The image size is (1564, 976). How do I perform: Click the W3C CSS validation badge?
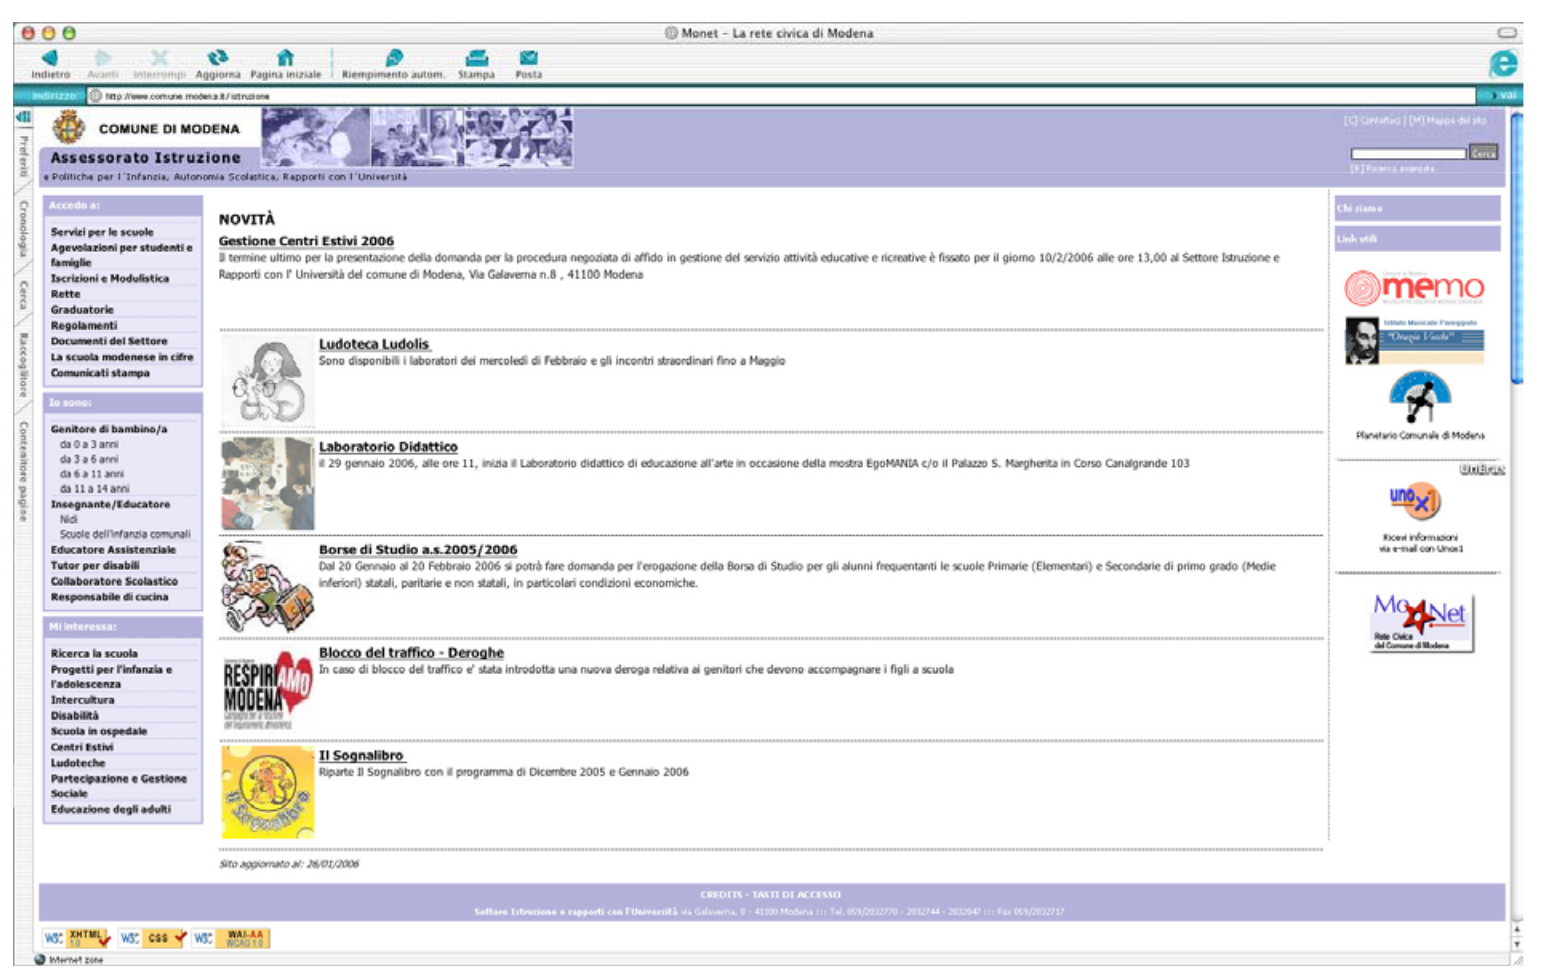pos(152,938)
